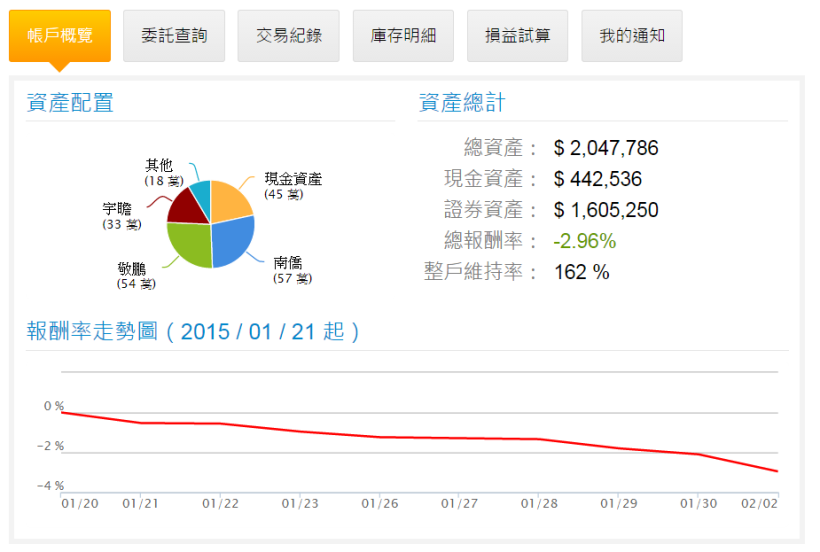820x552 pixels.
Task: Click the 南僑 (57 萬) pie label
Action: (x=292, y=270)
